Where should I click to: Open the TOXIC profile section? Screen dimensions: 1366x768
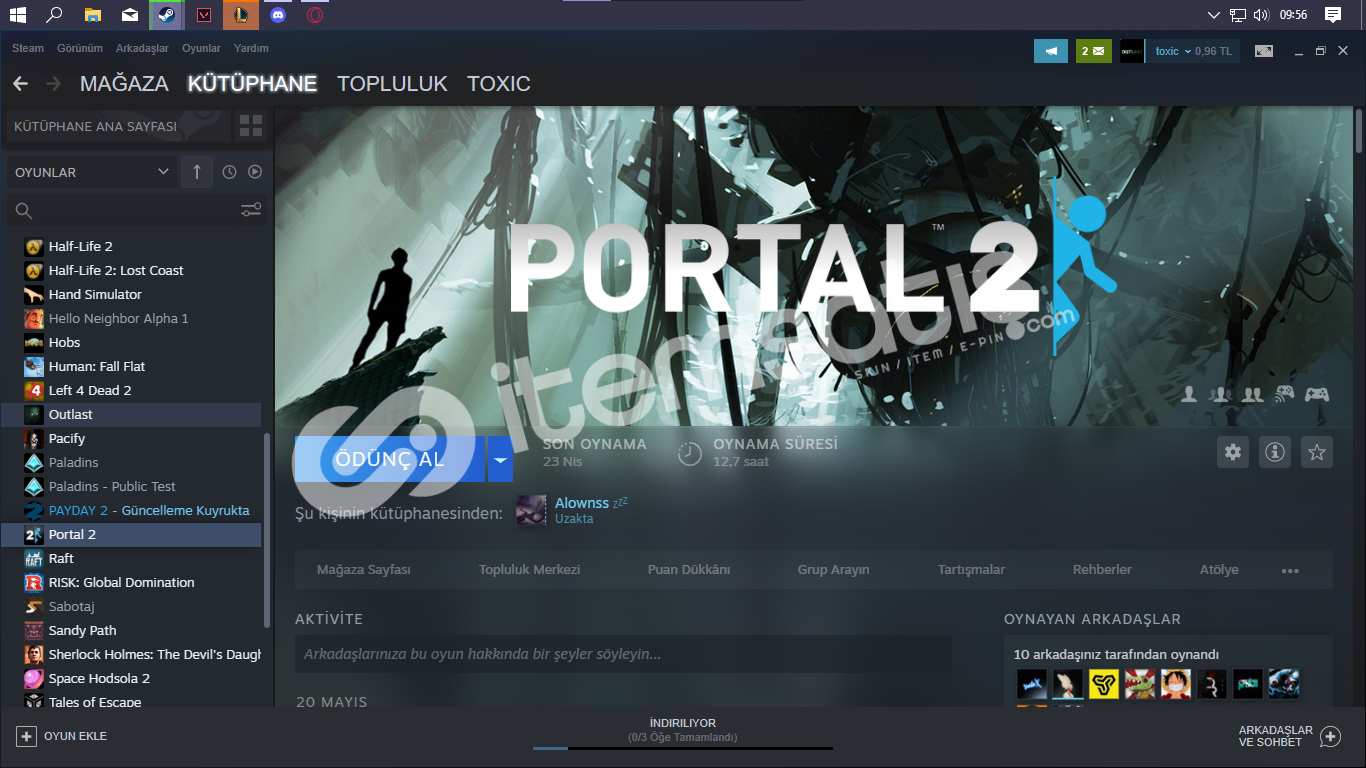(499, 84)
